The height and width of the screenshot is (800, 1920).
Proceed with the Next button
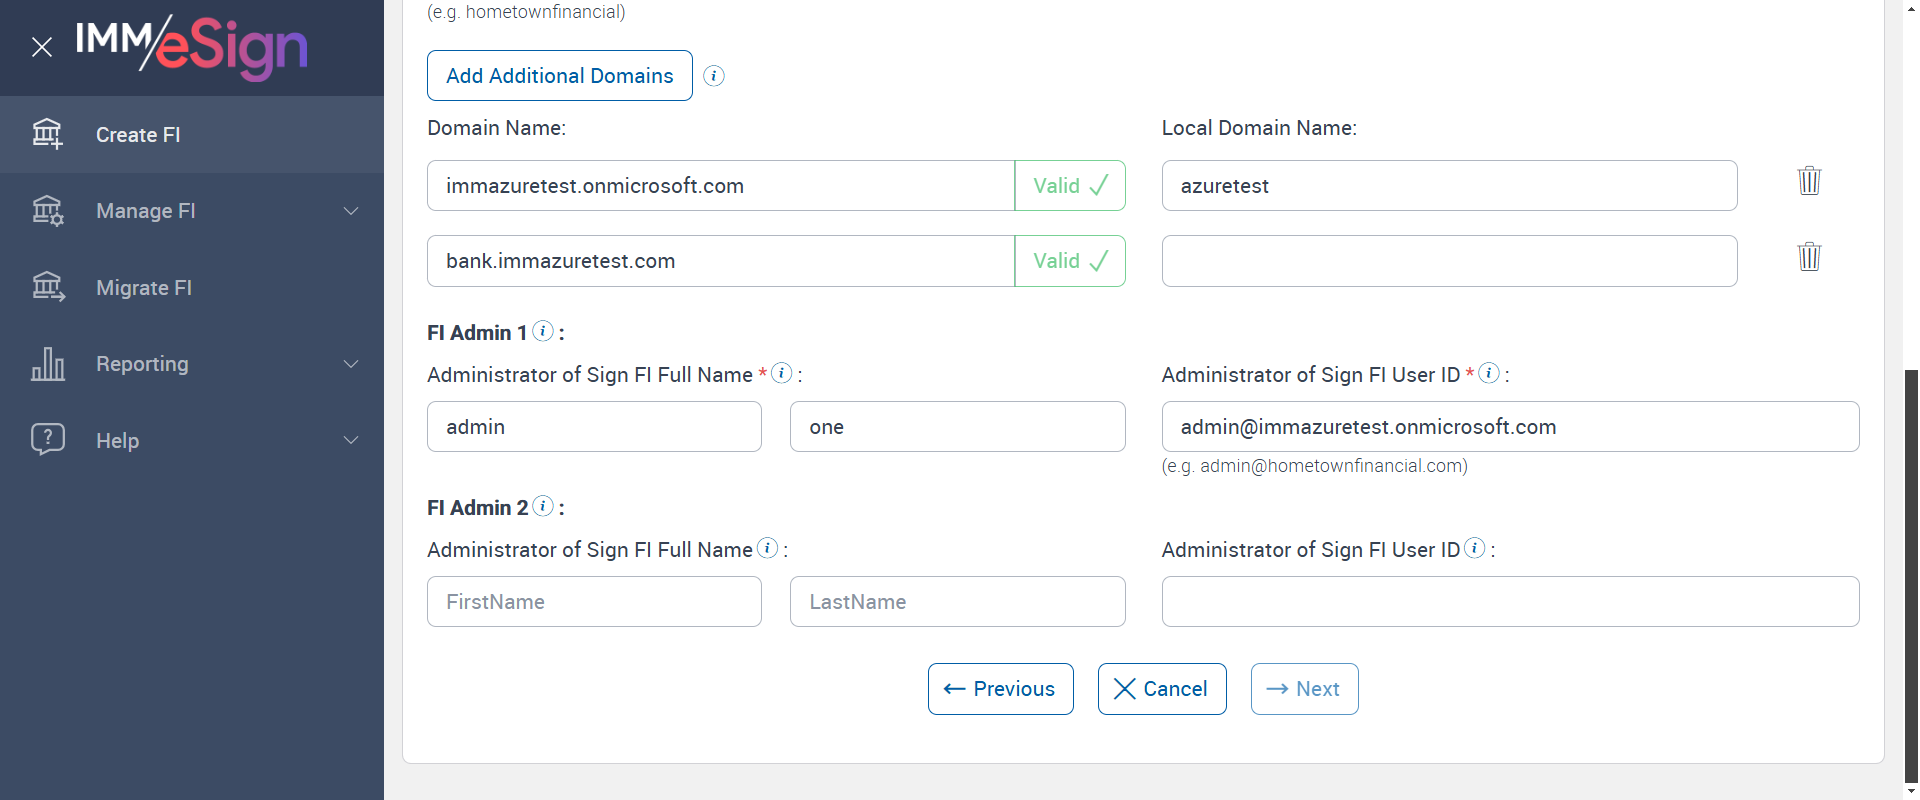click(x=1304, y=689)
